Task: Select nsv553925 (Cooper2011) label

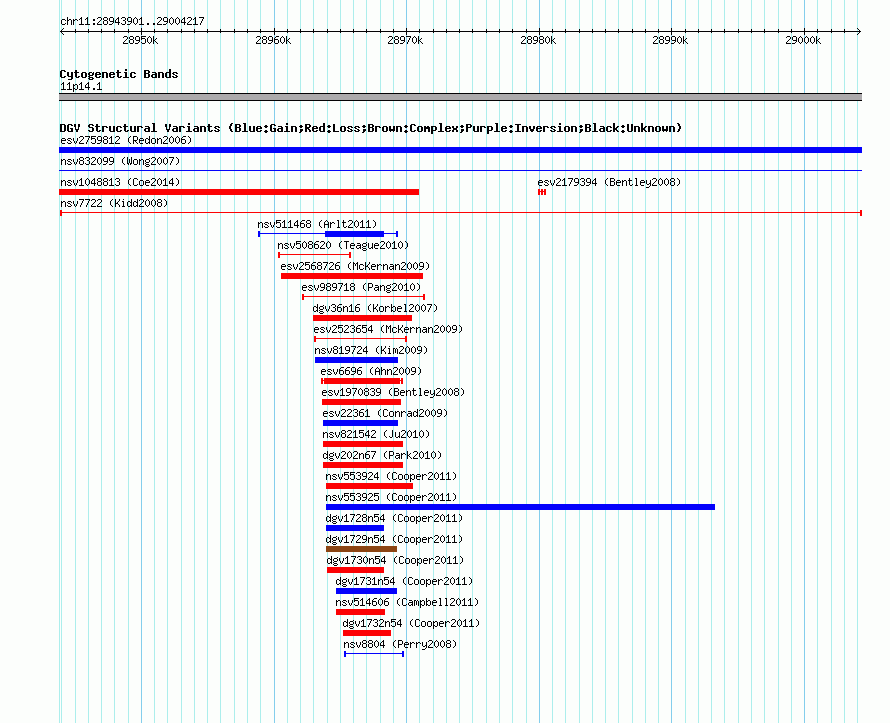Action: click(x=391, y=497)
